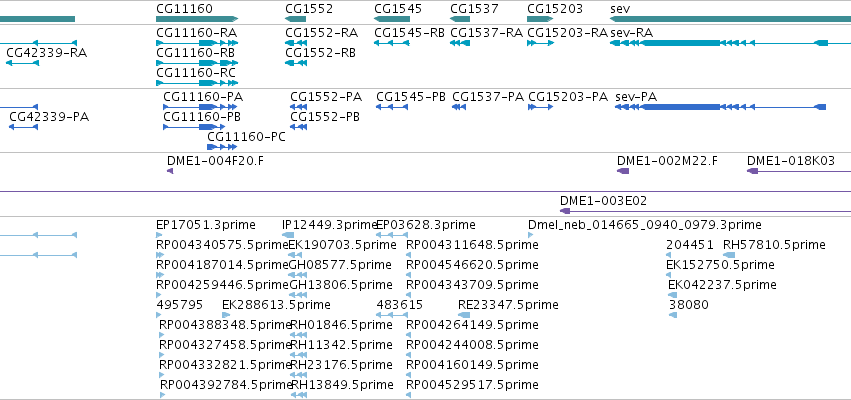Select the DME1-002M22.F clone label
The height and width of the screenshot is (400, 851).
[668, 161]
